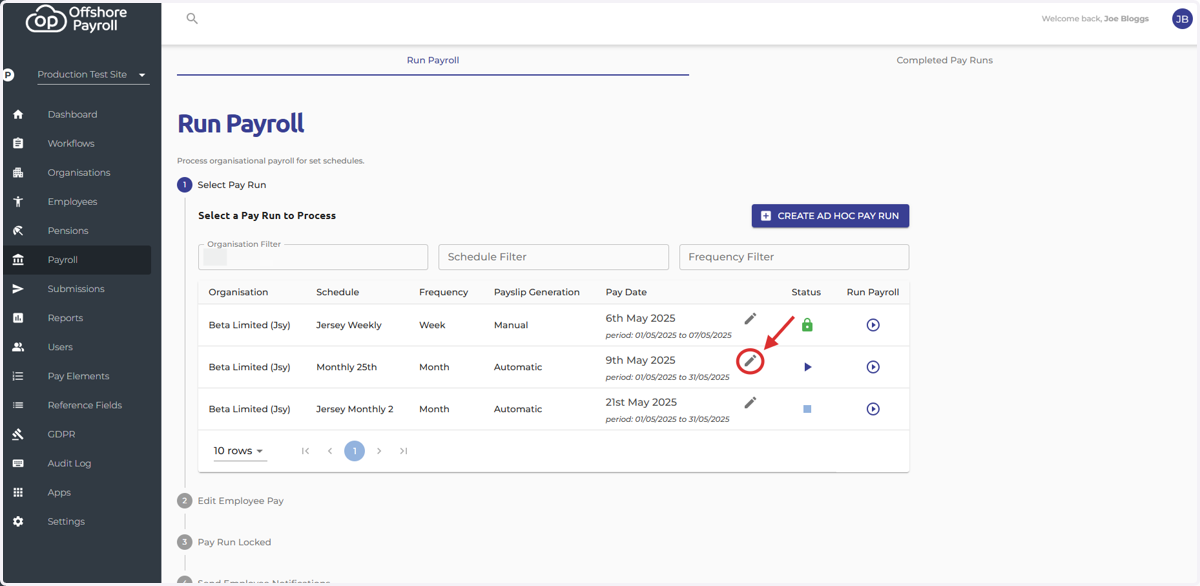The height and width of the screenshot is (586, 1200).
Task: Click the Week frequency cell
Action: click(432, 325)
